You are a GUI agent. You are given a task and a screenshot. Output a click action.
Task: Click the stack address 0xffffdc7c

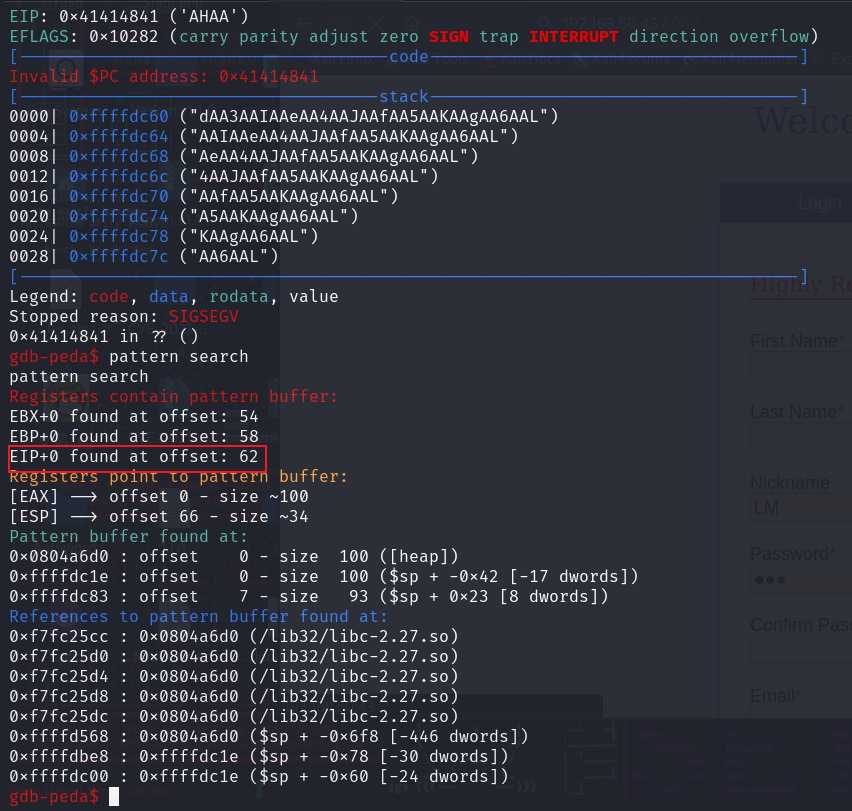(x=118, y=256)
